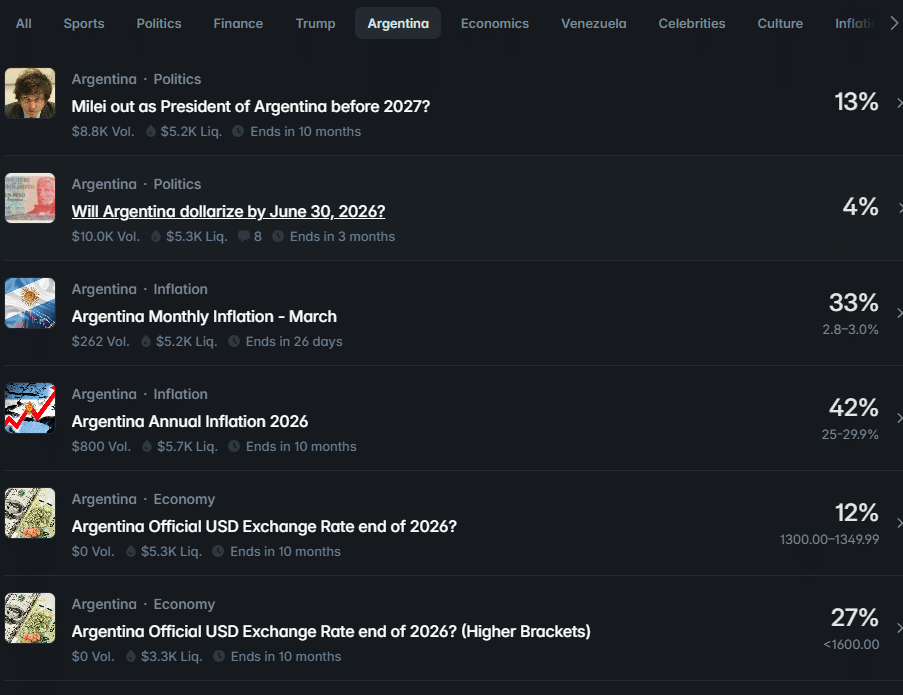
Task: Select the Finance category tab
Action: point(238,23)
